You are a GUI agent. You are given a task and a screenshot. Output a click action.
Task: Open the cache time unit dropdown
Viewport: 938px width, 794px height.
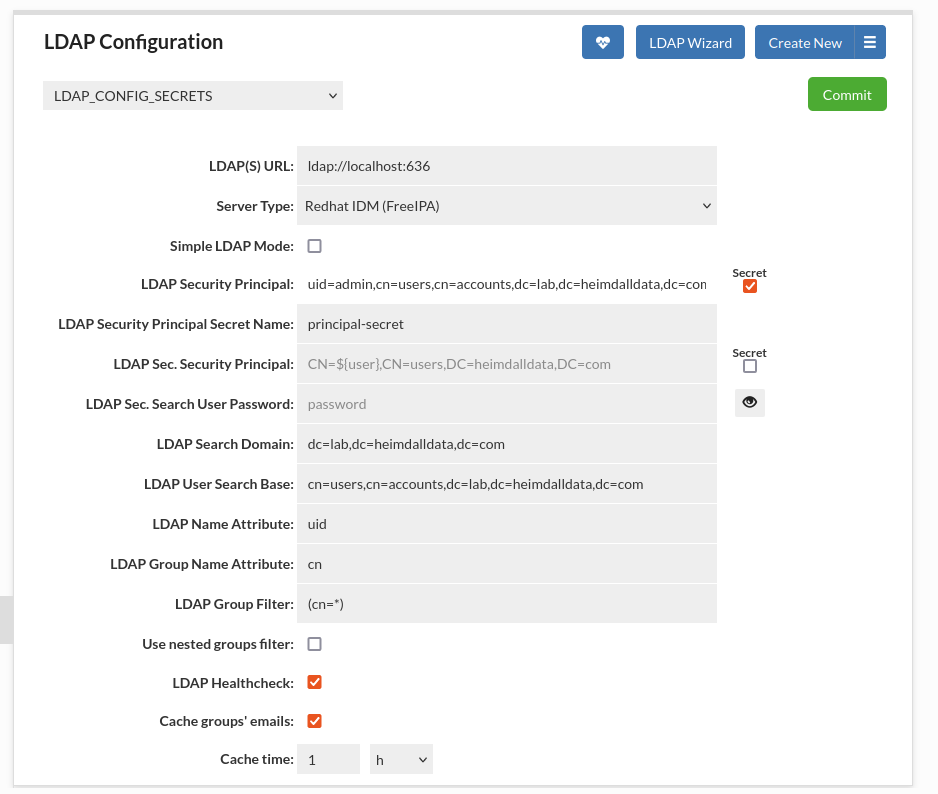point(401,759)
